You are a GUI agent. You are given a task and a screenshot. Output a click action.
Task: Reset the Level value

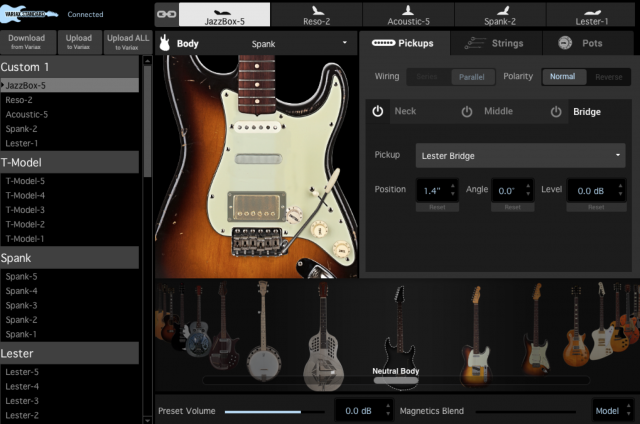pyautogui.click(x=596, y=207)
